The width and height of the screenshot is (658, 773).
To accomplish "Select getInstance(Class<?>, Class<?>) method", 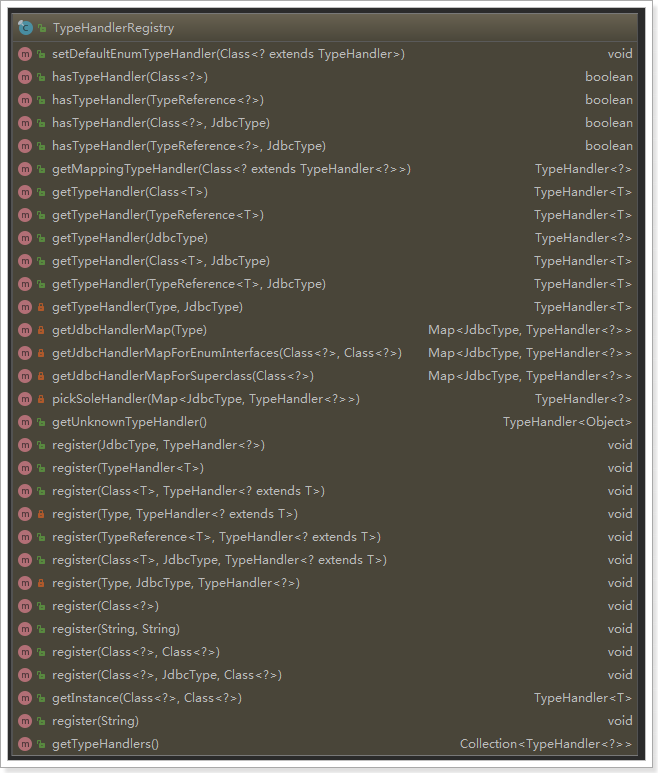I will 146,698.
